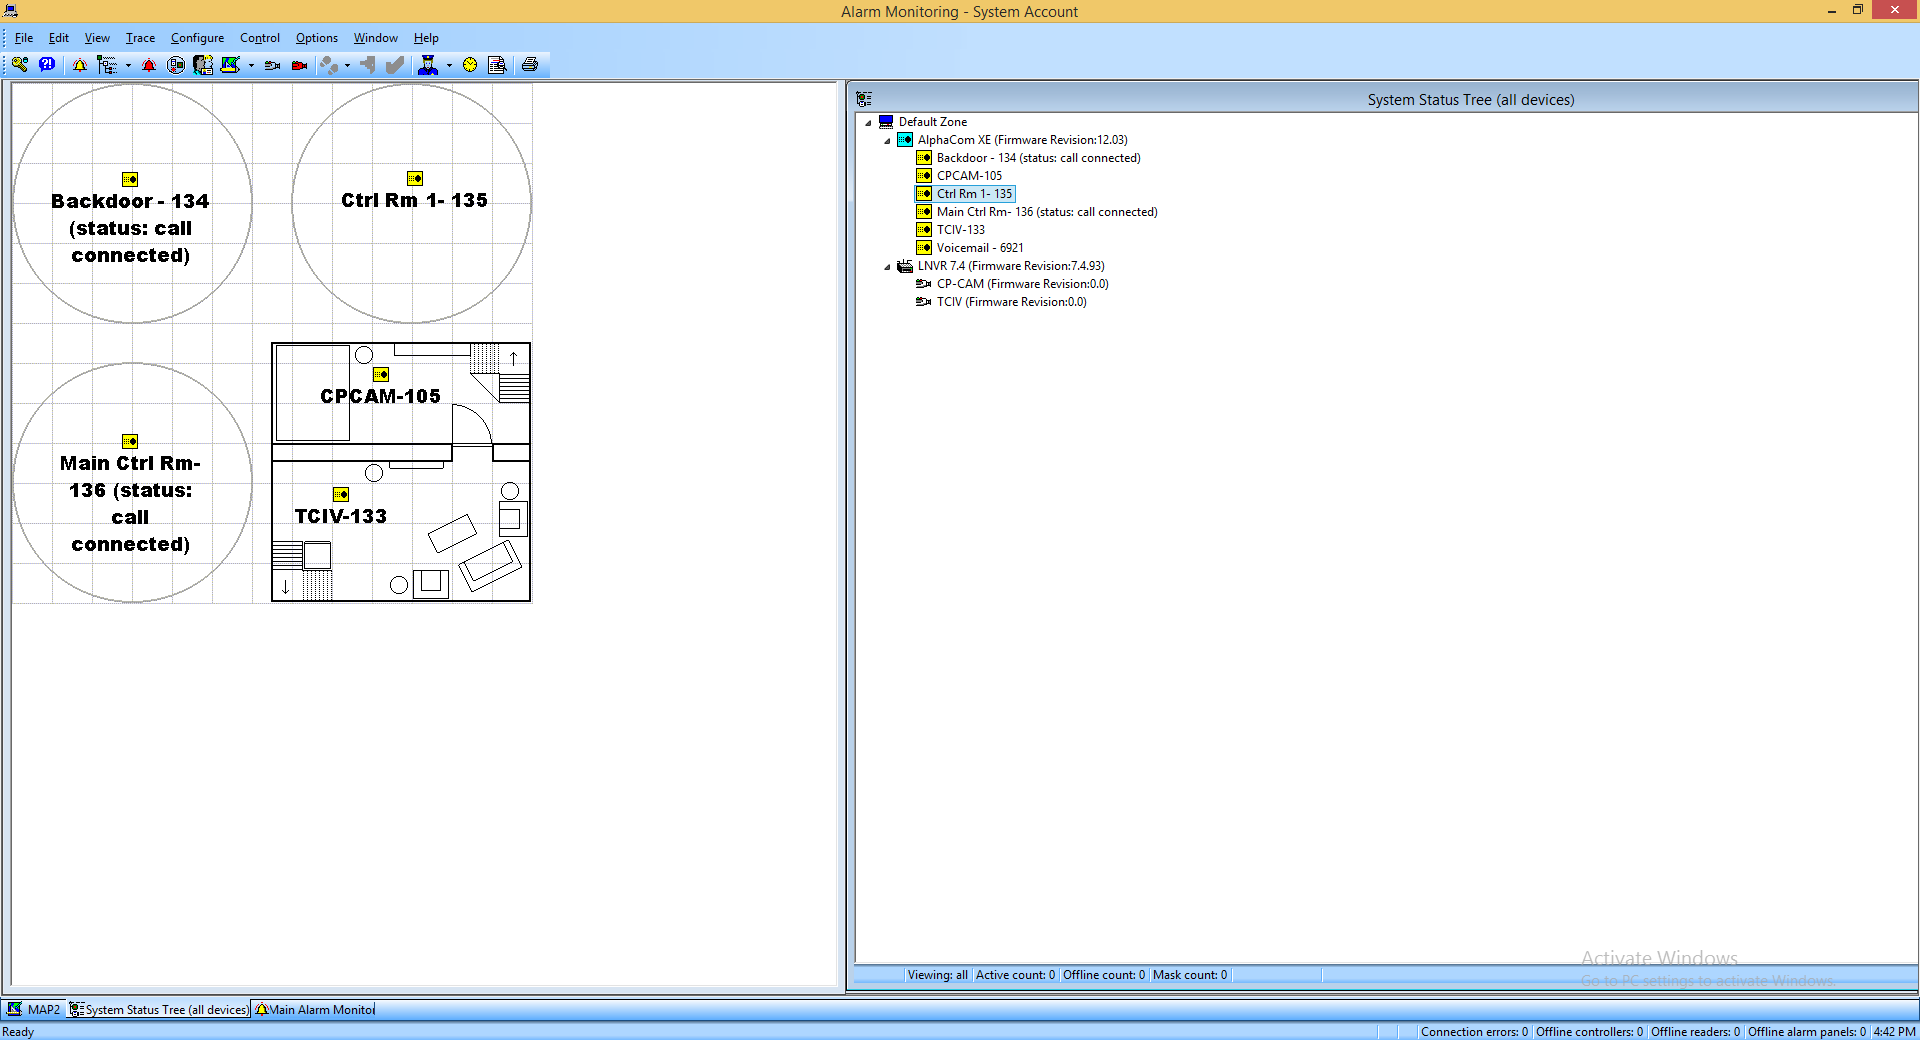Click the printer icon in toolbar

530,65
